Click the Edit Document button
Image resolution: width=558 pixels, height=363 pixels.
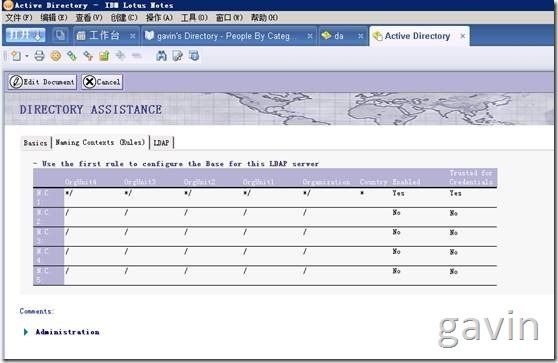(x=42, y=82)
